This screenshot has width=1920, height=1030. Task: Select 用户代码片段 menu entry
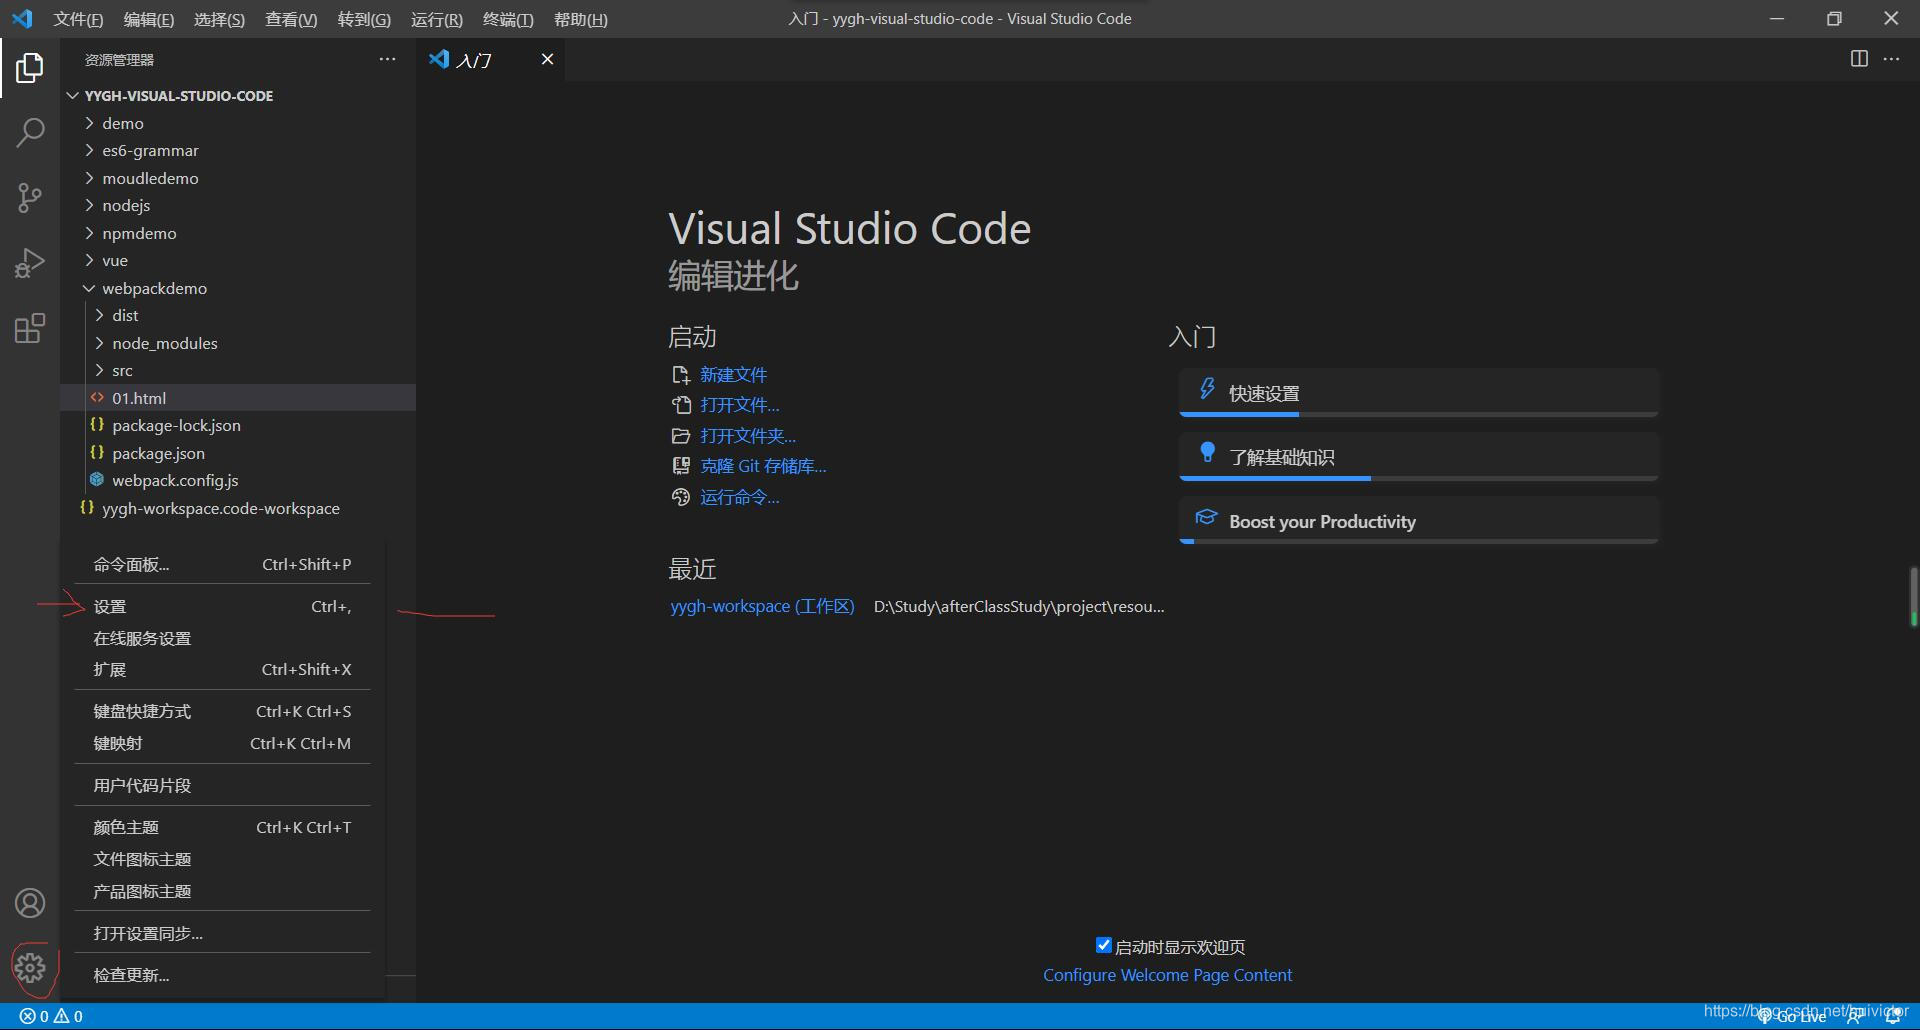coord(222,786)
